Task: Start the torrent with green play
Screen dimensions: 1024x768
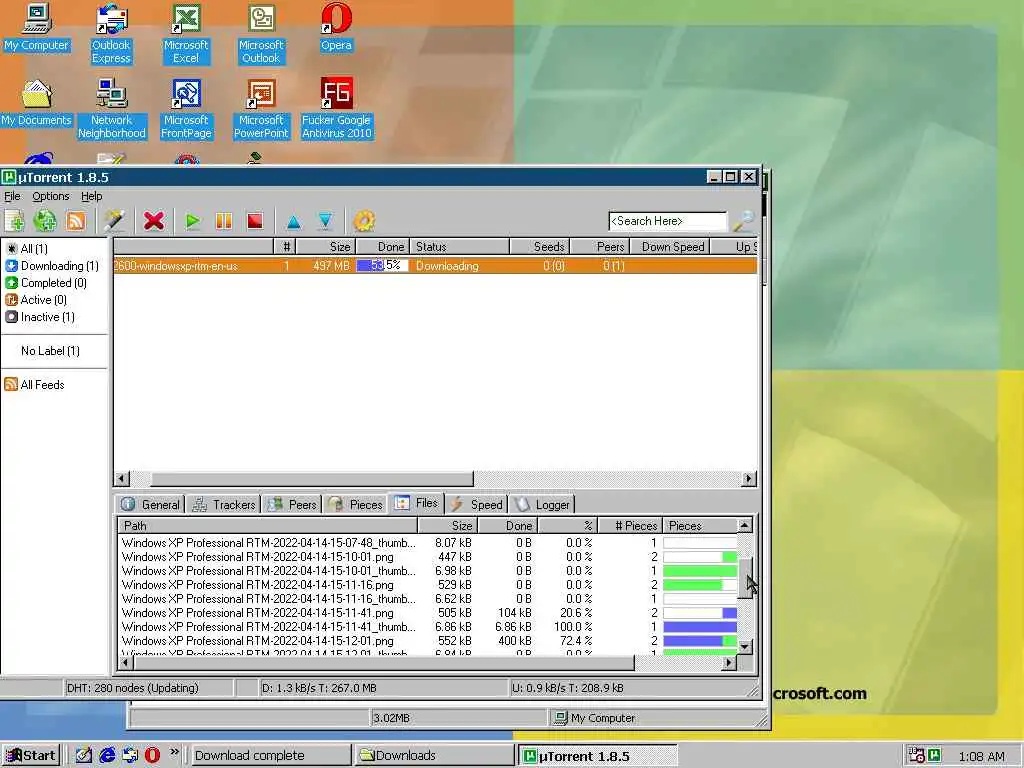Action: pyautogui.click(x=193, y=221)
